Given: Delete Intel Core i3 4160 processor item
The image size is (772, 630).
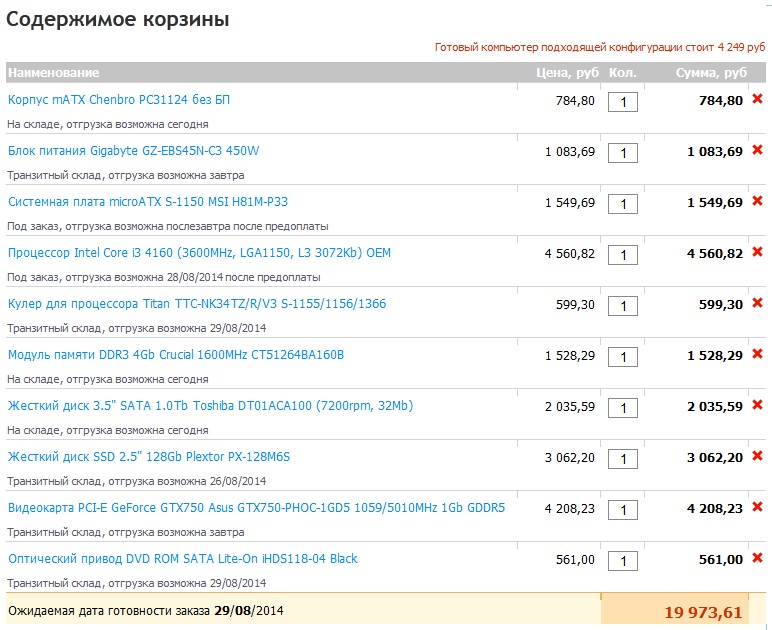Looking at the screenshot, I should tap(757, 252).
